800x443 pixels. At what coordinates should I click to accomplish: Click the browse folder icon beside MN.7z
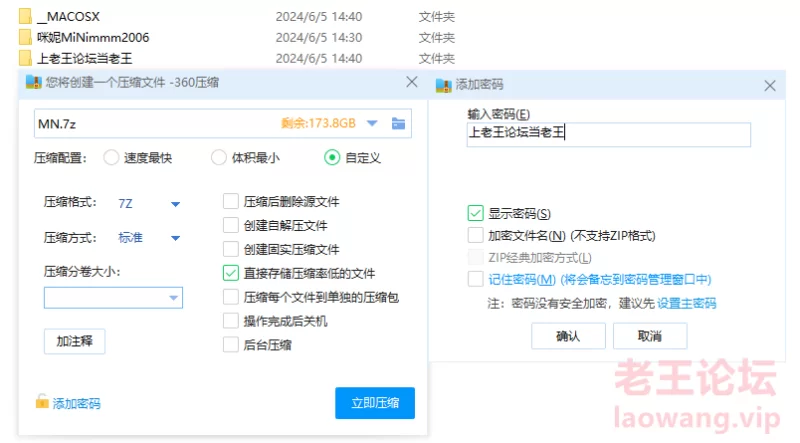point(398,124)
